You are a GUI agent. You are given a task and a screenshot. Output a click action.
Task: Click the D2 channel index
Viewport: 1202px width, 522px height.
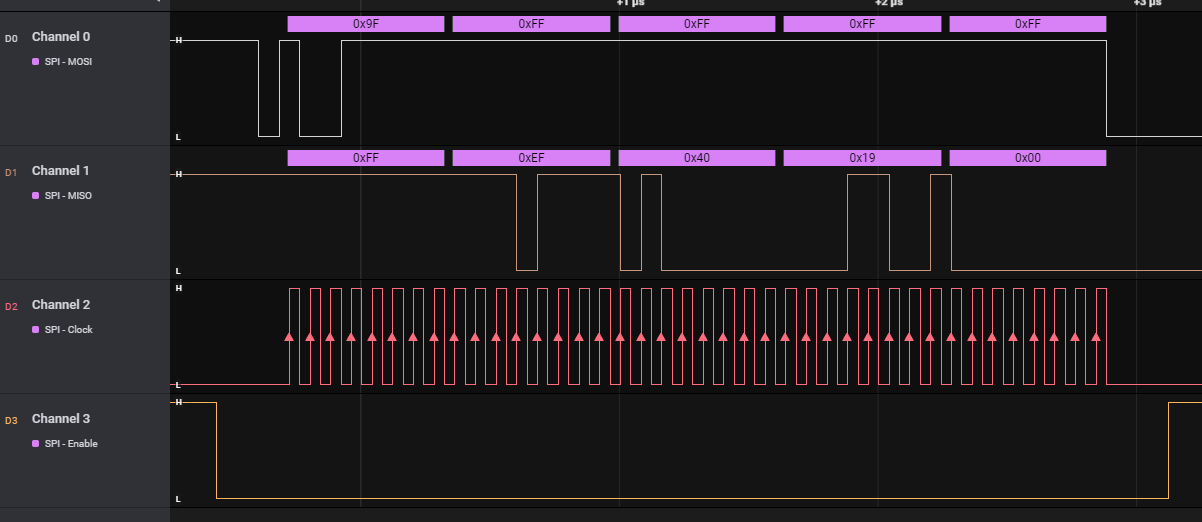12,306
